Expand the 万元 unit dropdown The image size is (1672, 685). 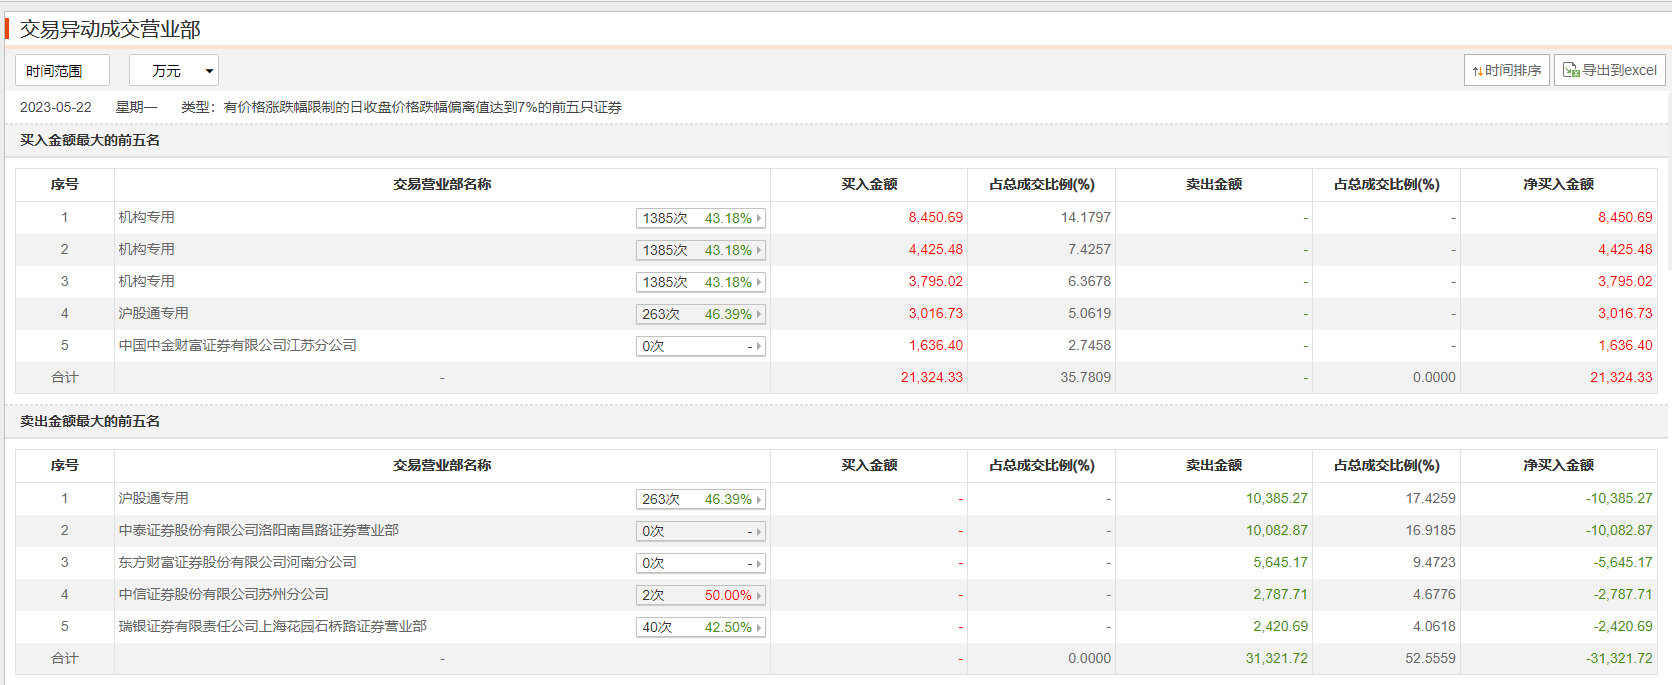[x=174, y=71]
